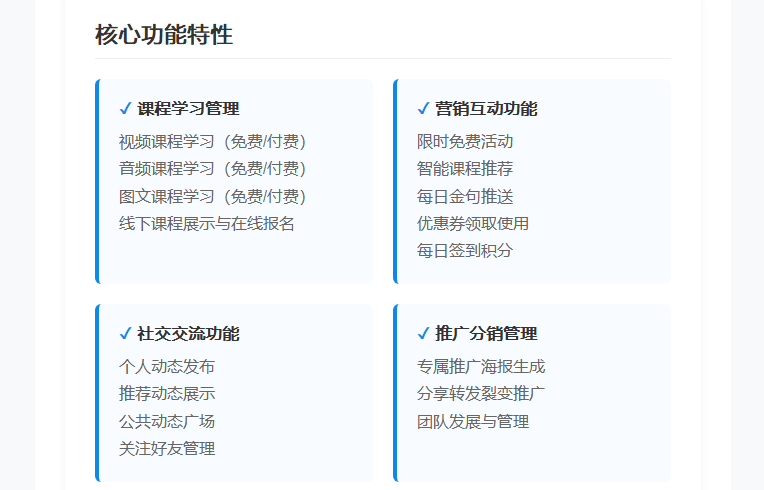The width and height of the screenshot is (764, 490).
Task: Click the 专属推广海报生成 item
Action: point(481,367)
